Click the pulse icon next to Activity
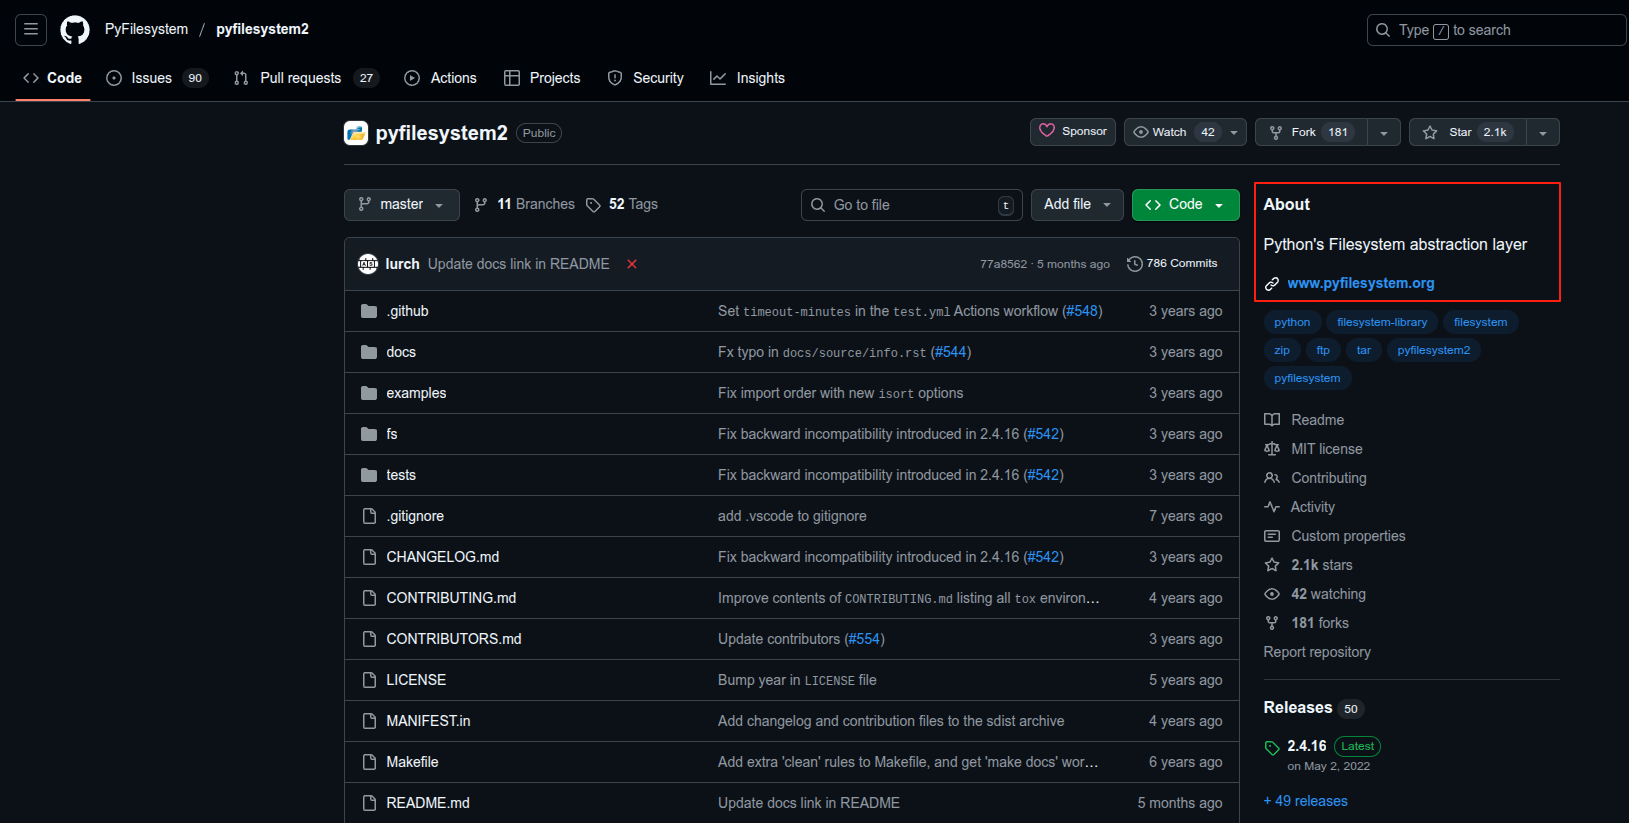Image resolution: width=1629 pixels, height=823 pixels. tap(1272, 507)
